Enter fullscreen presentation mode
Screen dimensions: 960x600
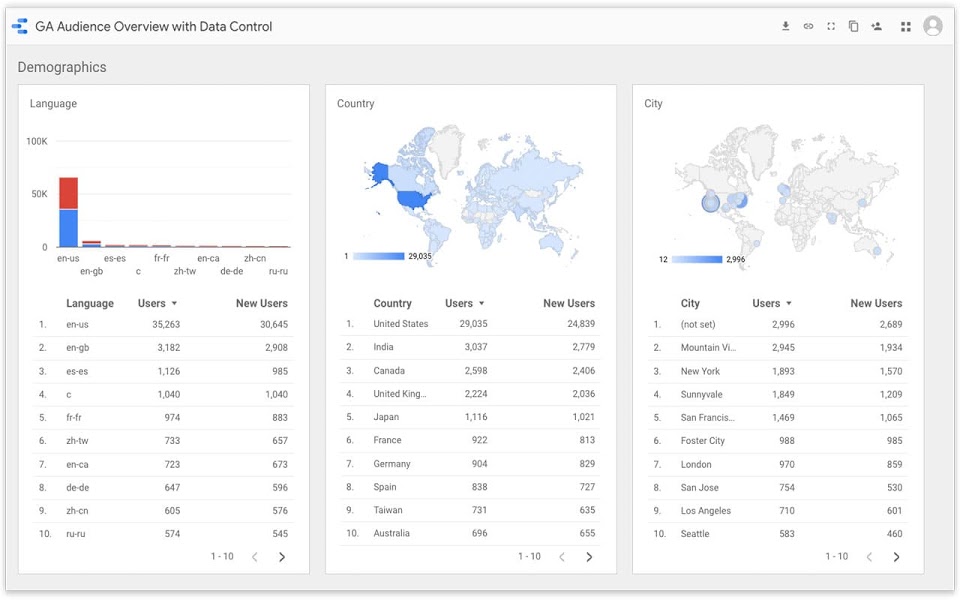[x=831, y=26]
